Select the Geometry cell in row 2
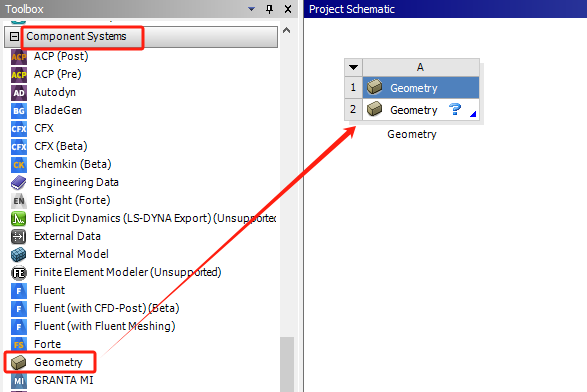Image resolution: width=587 pixels, height=392 pixels. coord(421,110)
